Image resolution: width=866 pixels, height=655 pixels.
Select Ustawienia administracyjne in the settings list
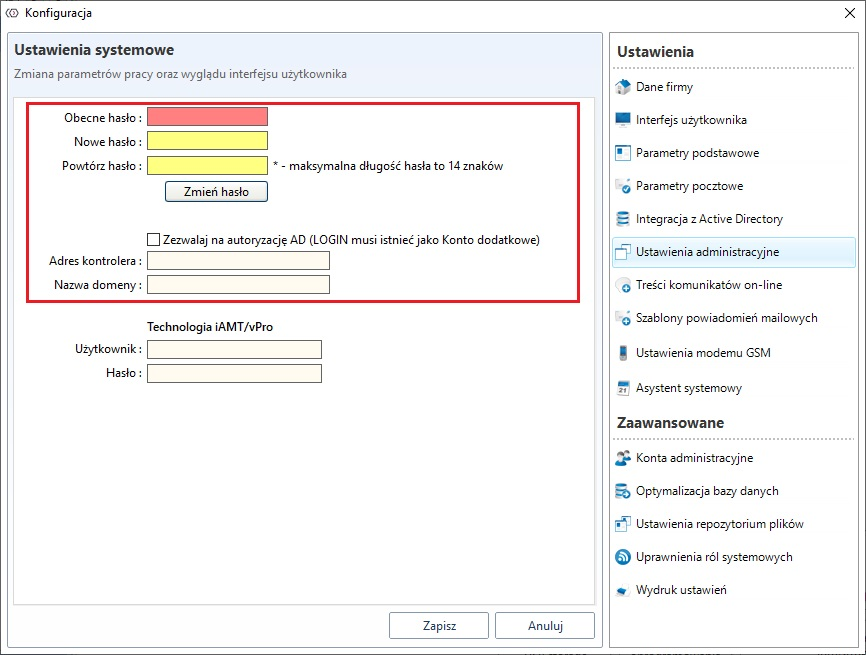coord(707,252)
